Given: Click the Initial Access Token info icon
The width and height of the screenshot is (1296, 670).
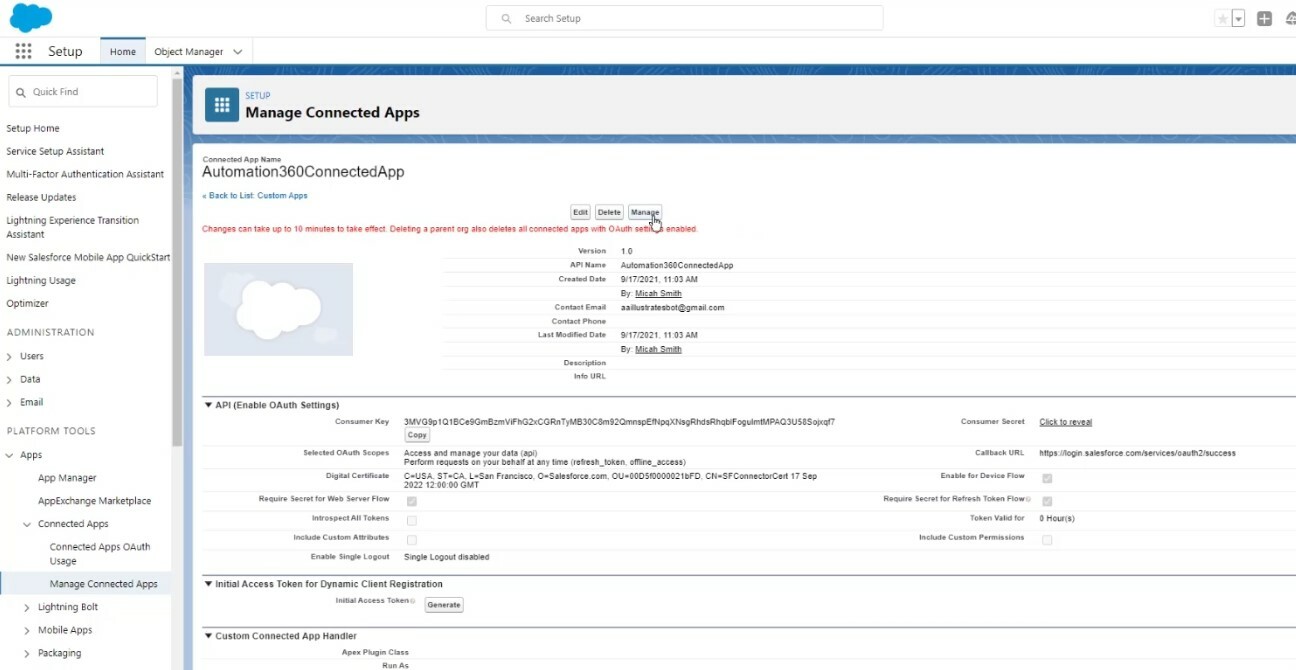Looking at the screenshot, I should pyautogui.click(x=412, y=601).
